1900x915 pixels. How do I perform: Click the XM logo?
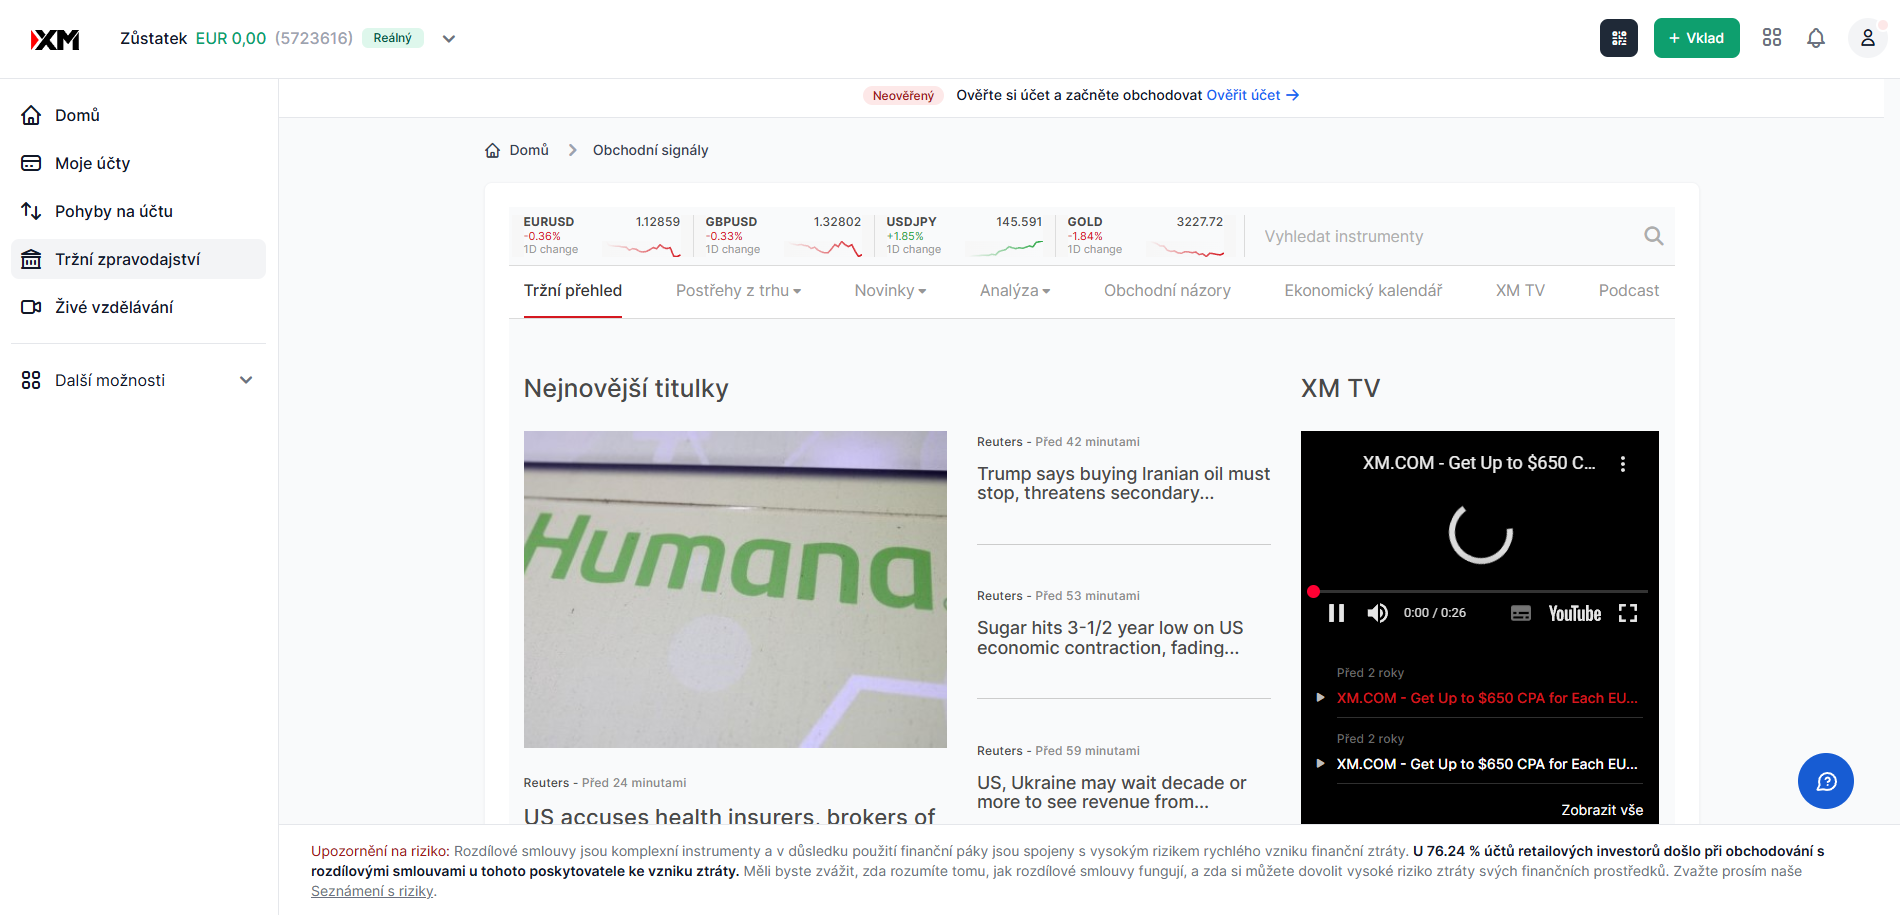pyautogui.click(x=55, y=39)
